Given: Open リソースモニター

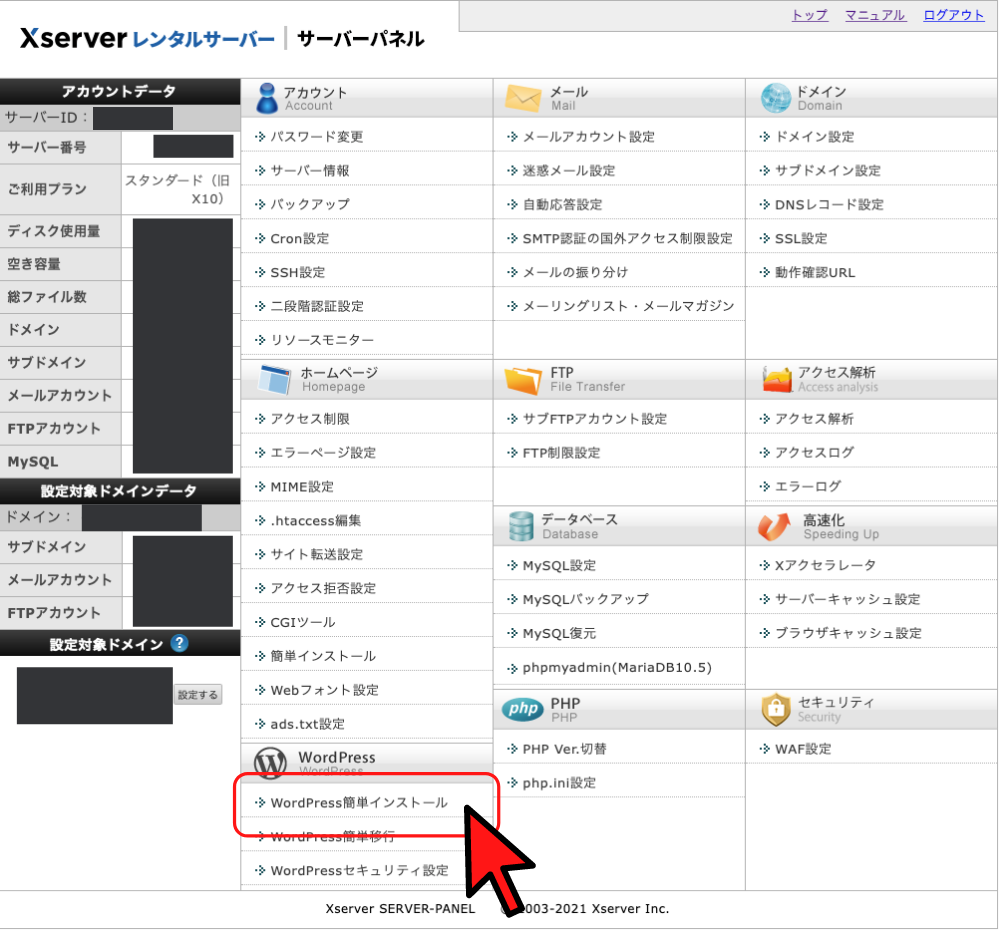Looking at the screenshot, I should (322, 340).
